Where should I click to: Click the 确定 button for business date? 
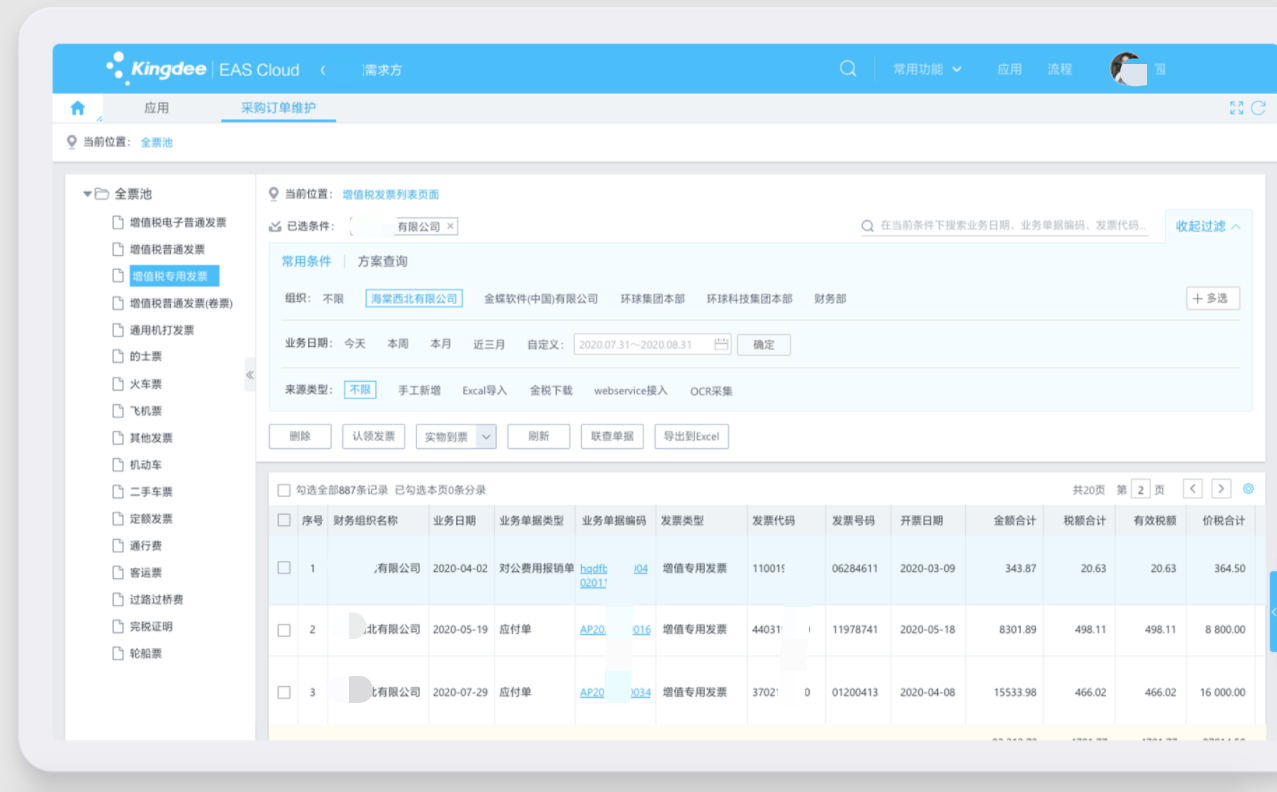(763, 344)
